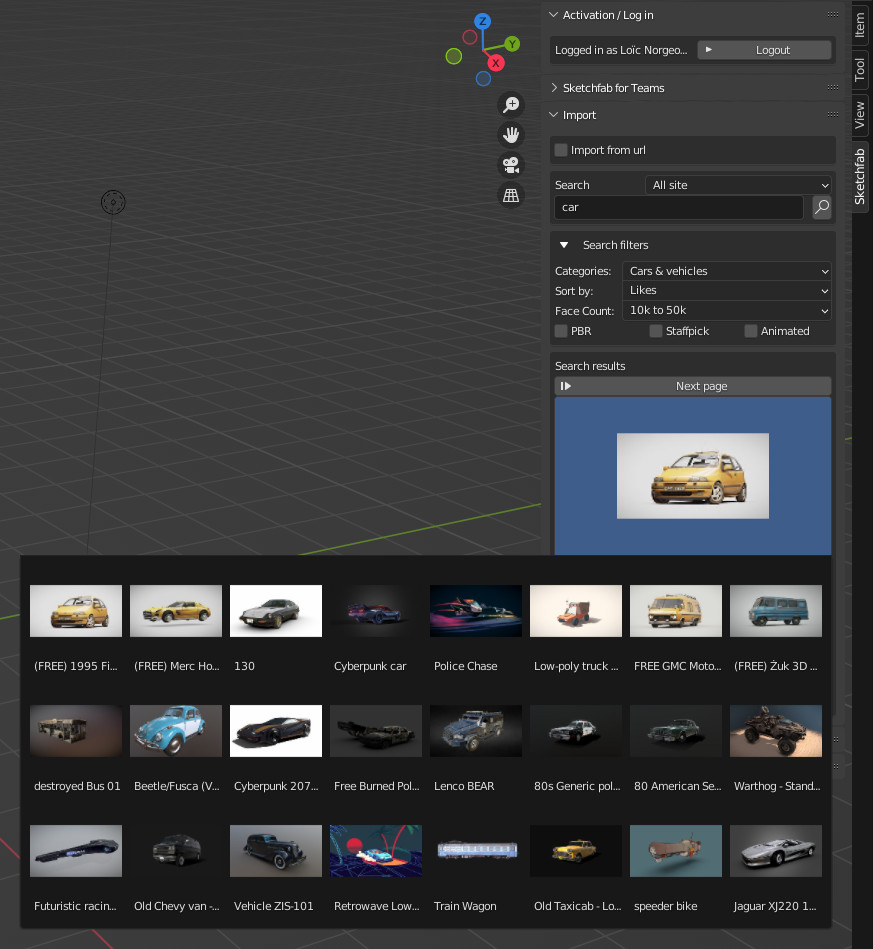The height and width of the screenshot is (949, 873).
Task: Click the blue Z axis gizmo handle
Action: pyautogui.click(x=482, y=21)
